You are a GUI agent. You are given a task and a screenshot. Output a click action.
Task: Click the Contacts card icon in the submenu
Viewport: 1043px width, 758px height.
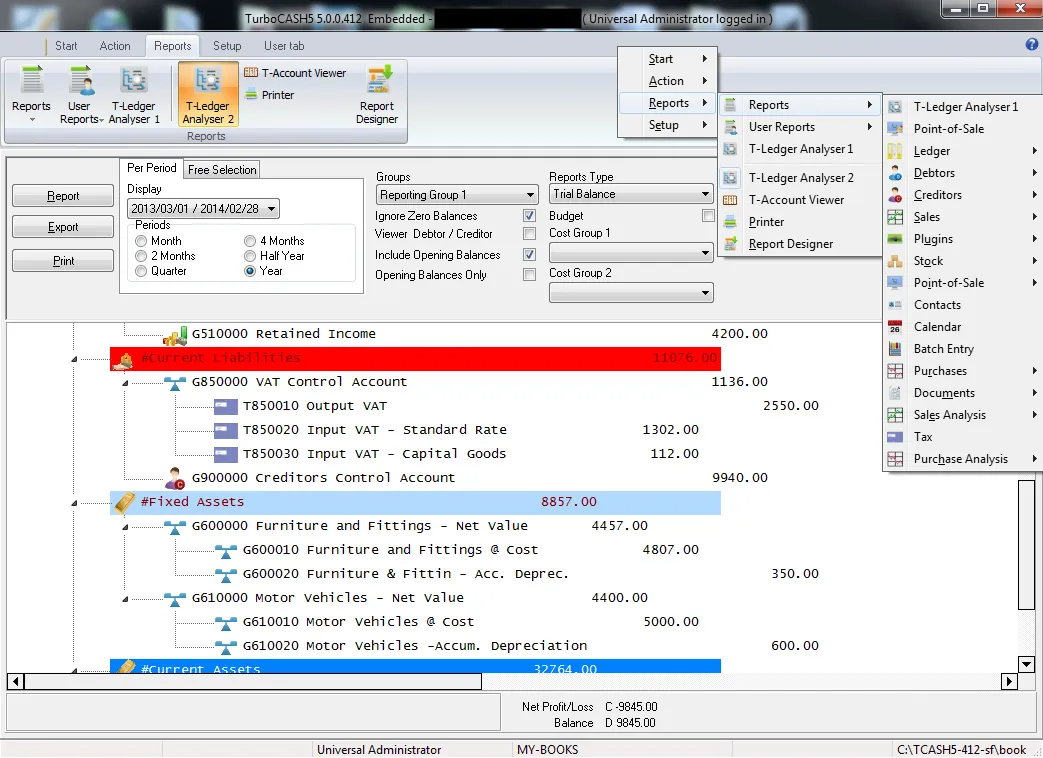[x=895, y=305]
